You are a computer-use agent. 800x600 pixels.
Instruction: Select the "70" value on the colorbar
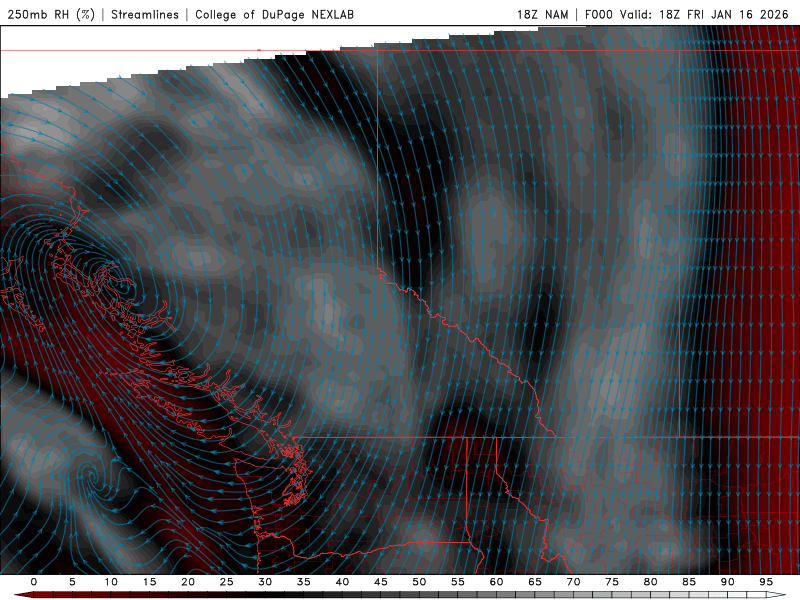pyautogui.click(x=573, y=582)
